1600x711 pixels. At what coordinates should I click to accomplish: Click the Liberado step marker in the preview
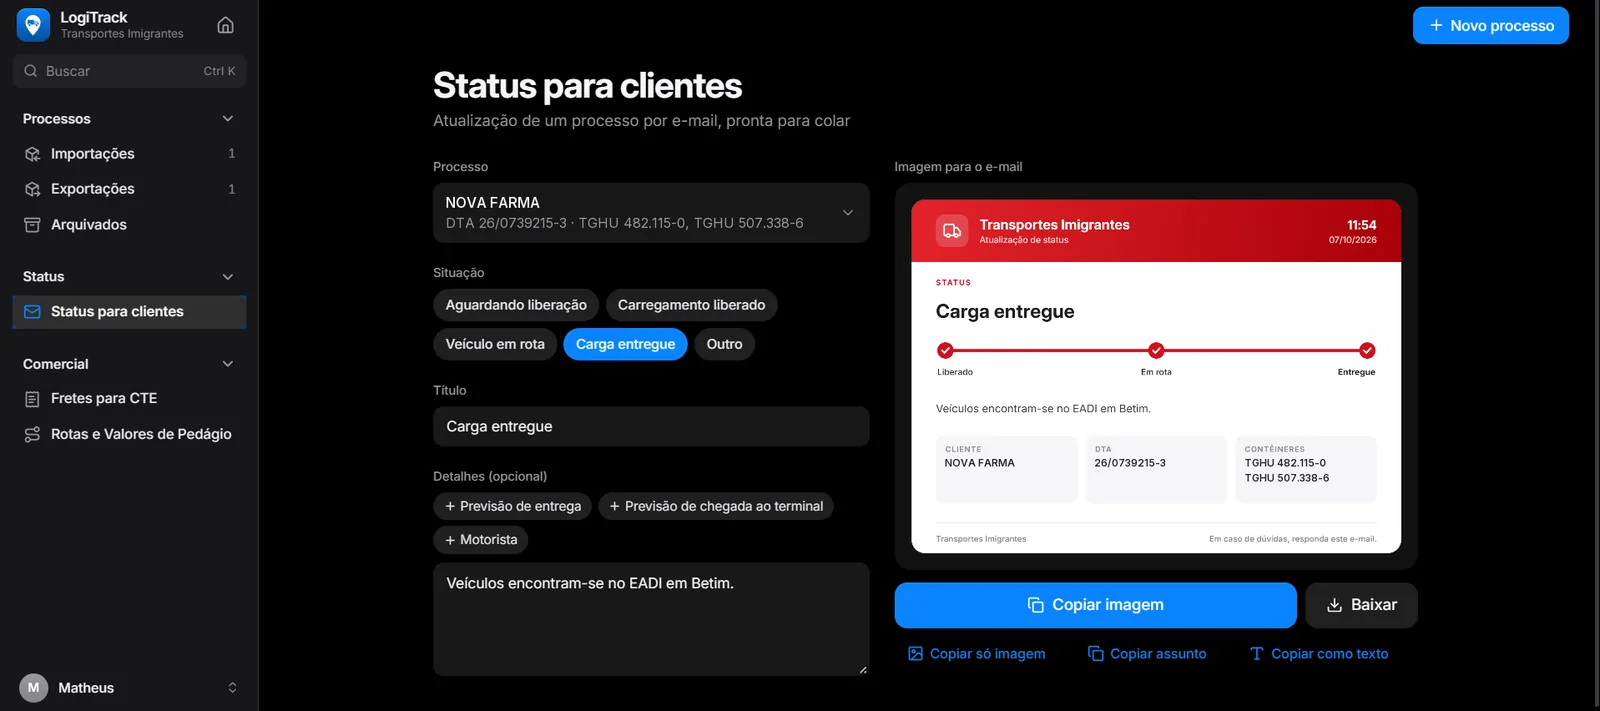click(945, 350)
